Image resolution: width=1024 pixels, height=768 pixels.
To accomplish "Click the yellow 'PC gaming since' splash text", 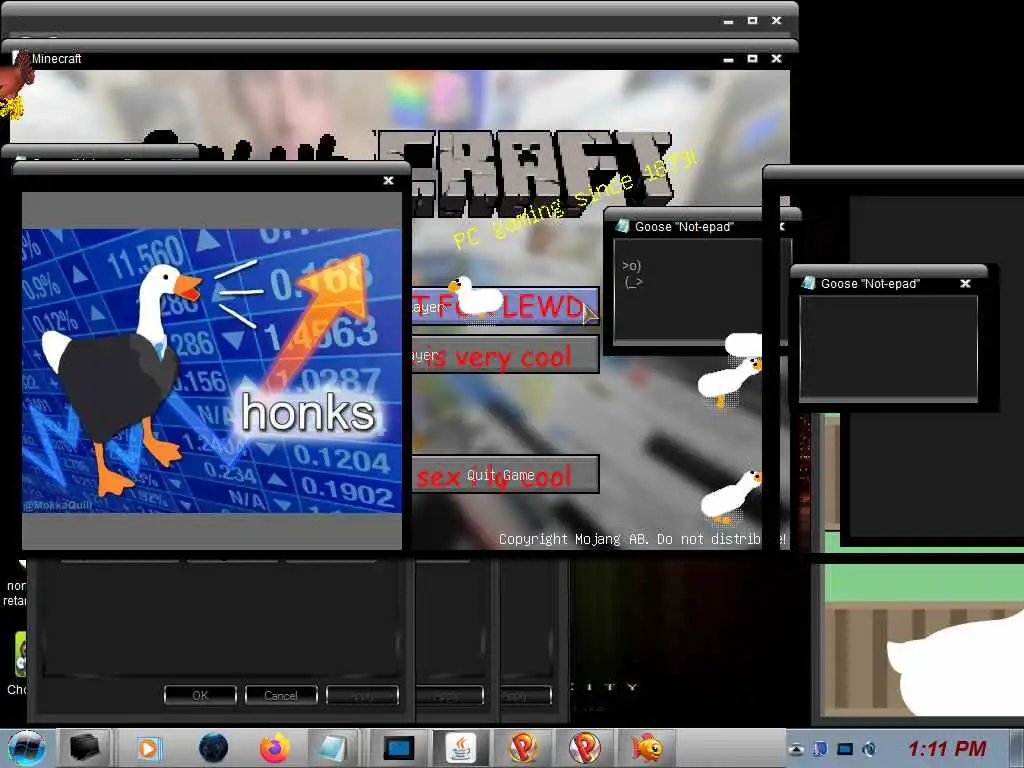I will click(x=575, y=199).
